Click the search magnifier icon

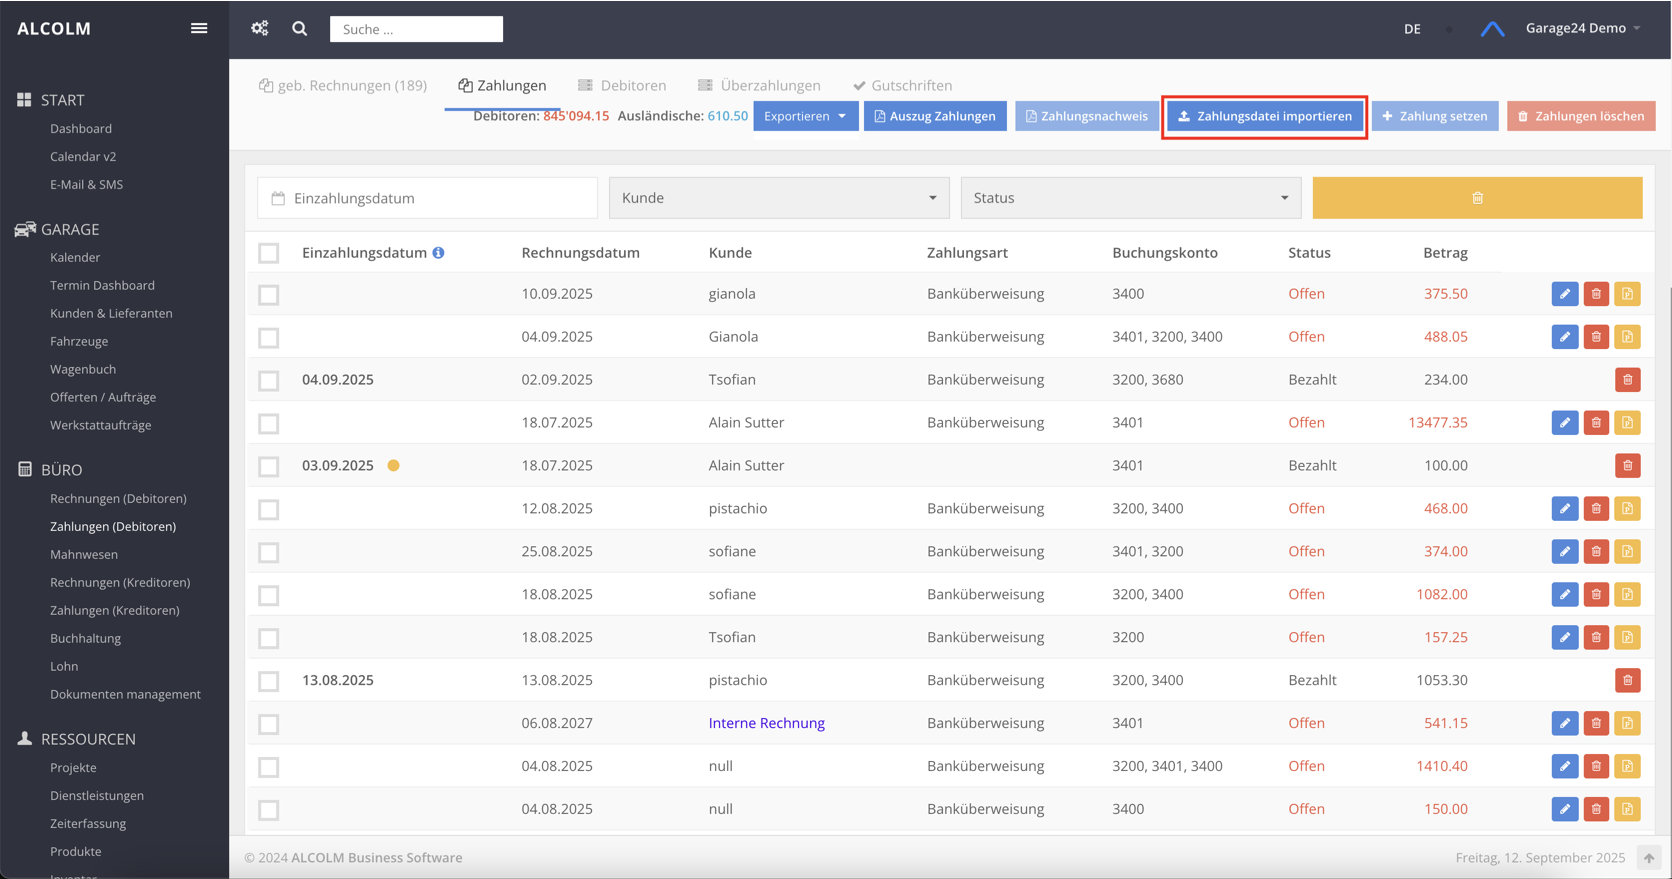point(300,29)
